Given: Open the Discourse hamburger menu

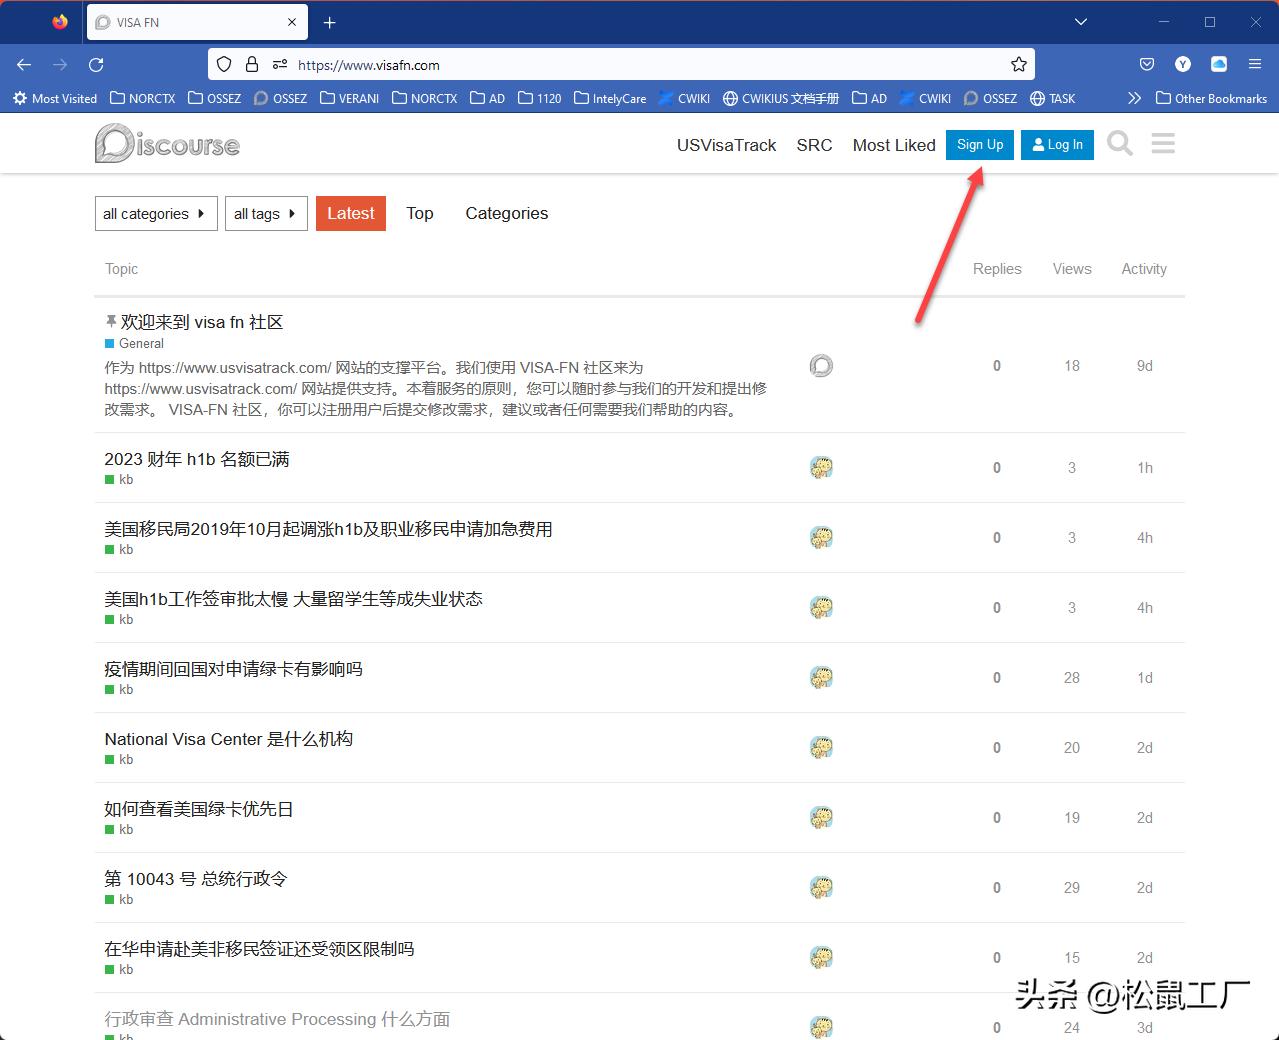Looking at the screenshot, I should [1162, 143].
